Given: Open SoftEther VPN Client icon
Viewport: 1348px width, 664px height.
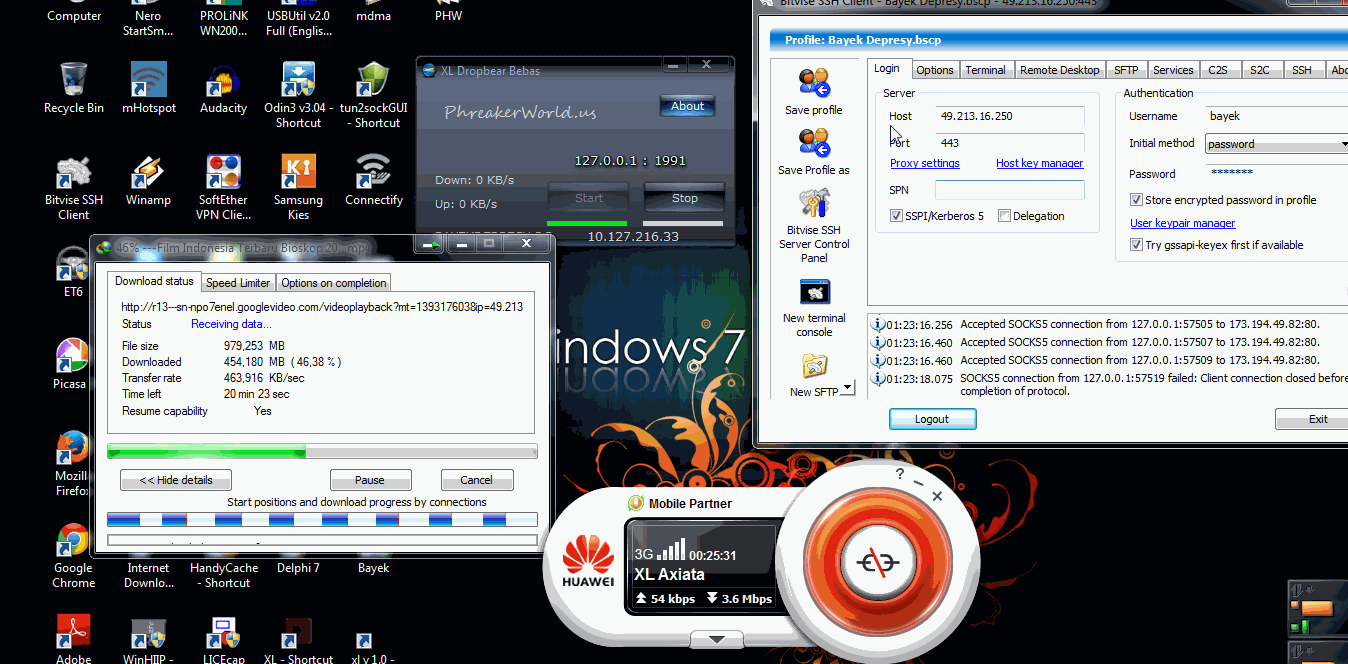Looking at the screenshot, I should click(223, 187).
